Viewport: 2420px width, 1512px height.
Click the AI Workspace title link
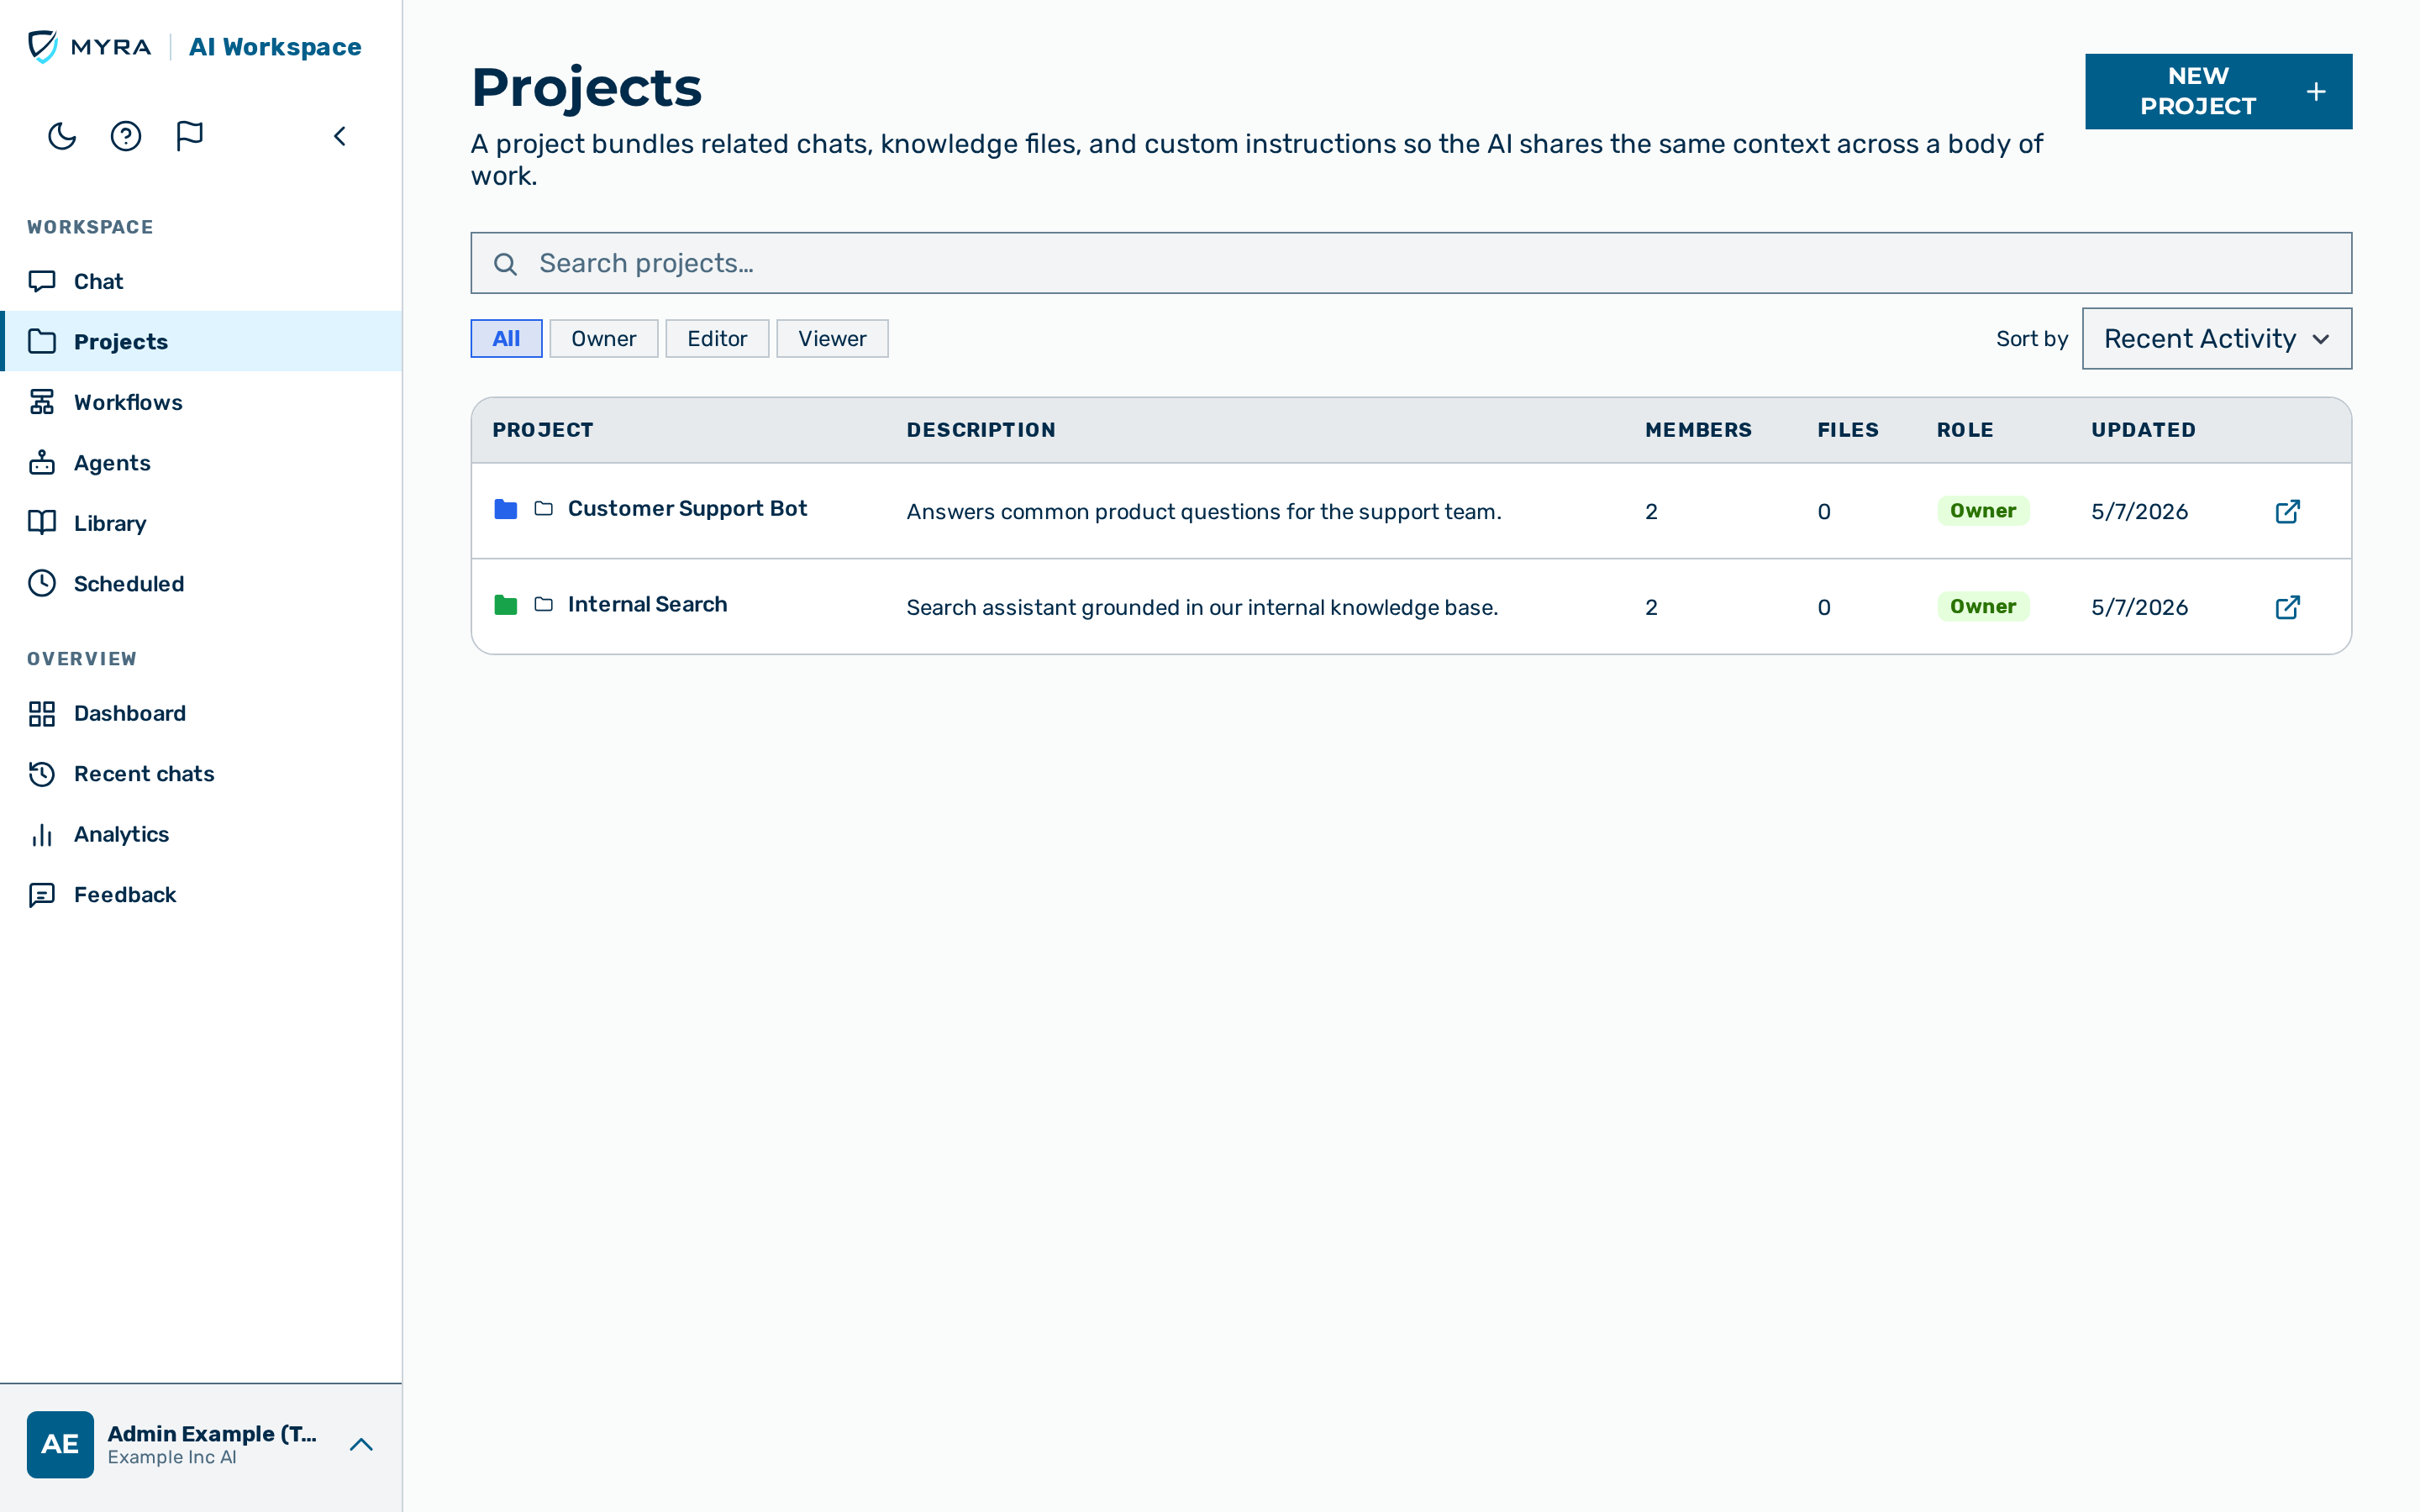(275, 47)
